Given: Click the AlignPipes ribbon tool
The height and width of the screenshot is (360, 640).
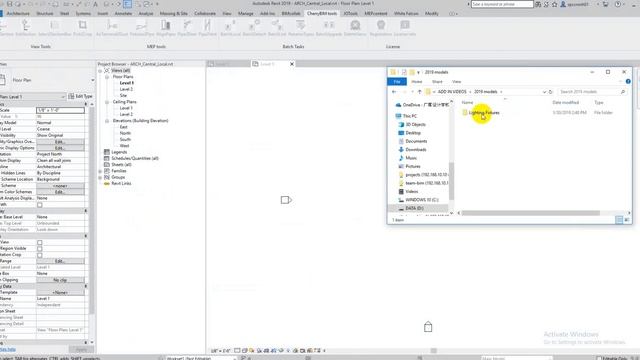Looking at the screenshot, I should tap(166, 28).
